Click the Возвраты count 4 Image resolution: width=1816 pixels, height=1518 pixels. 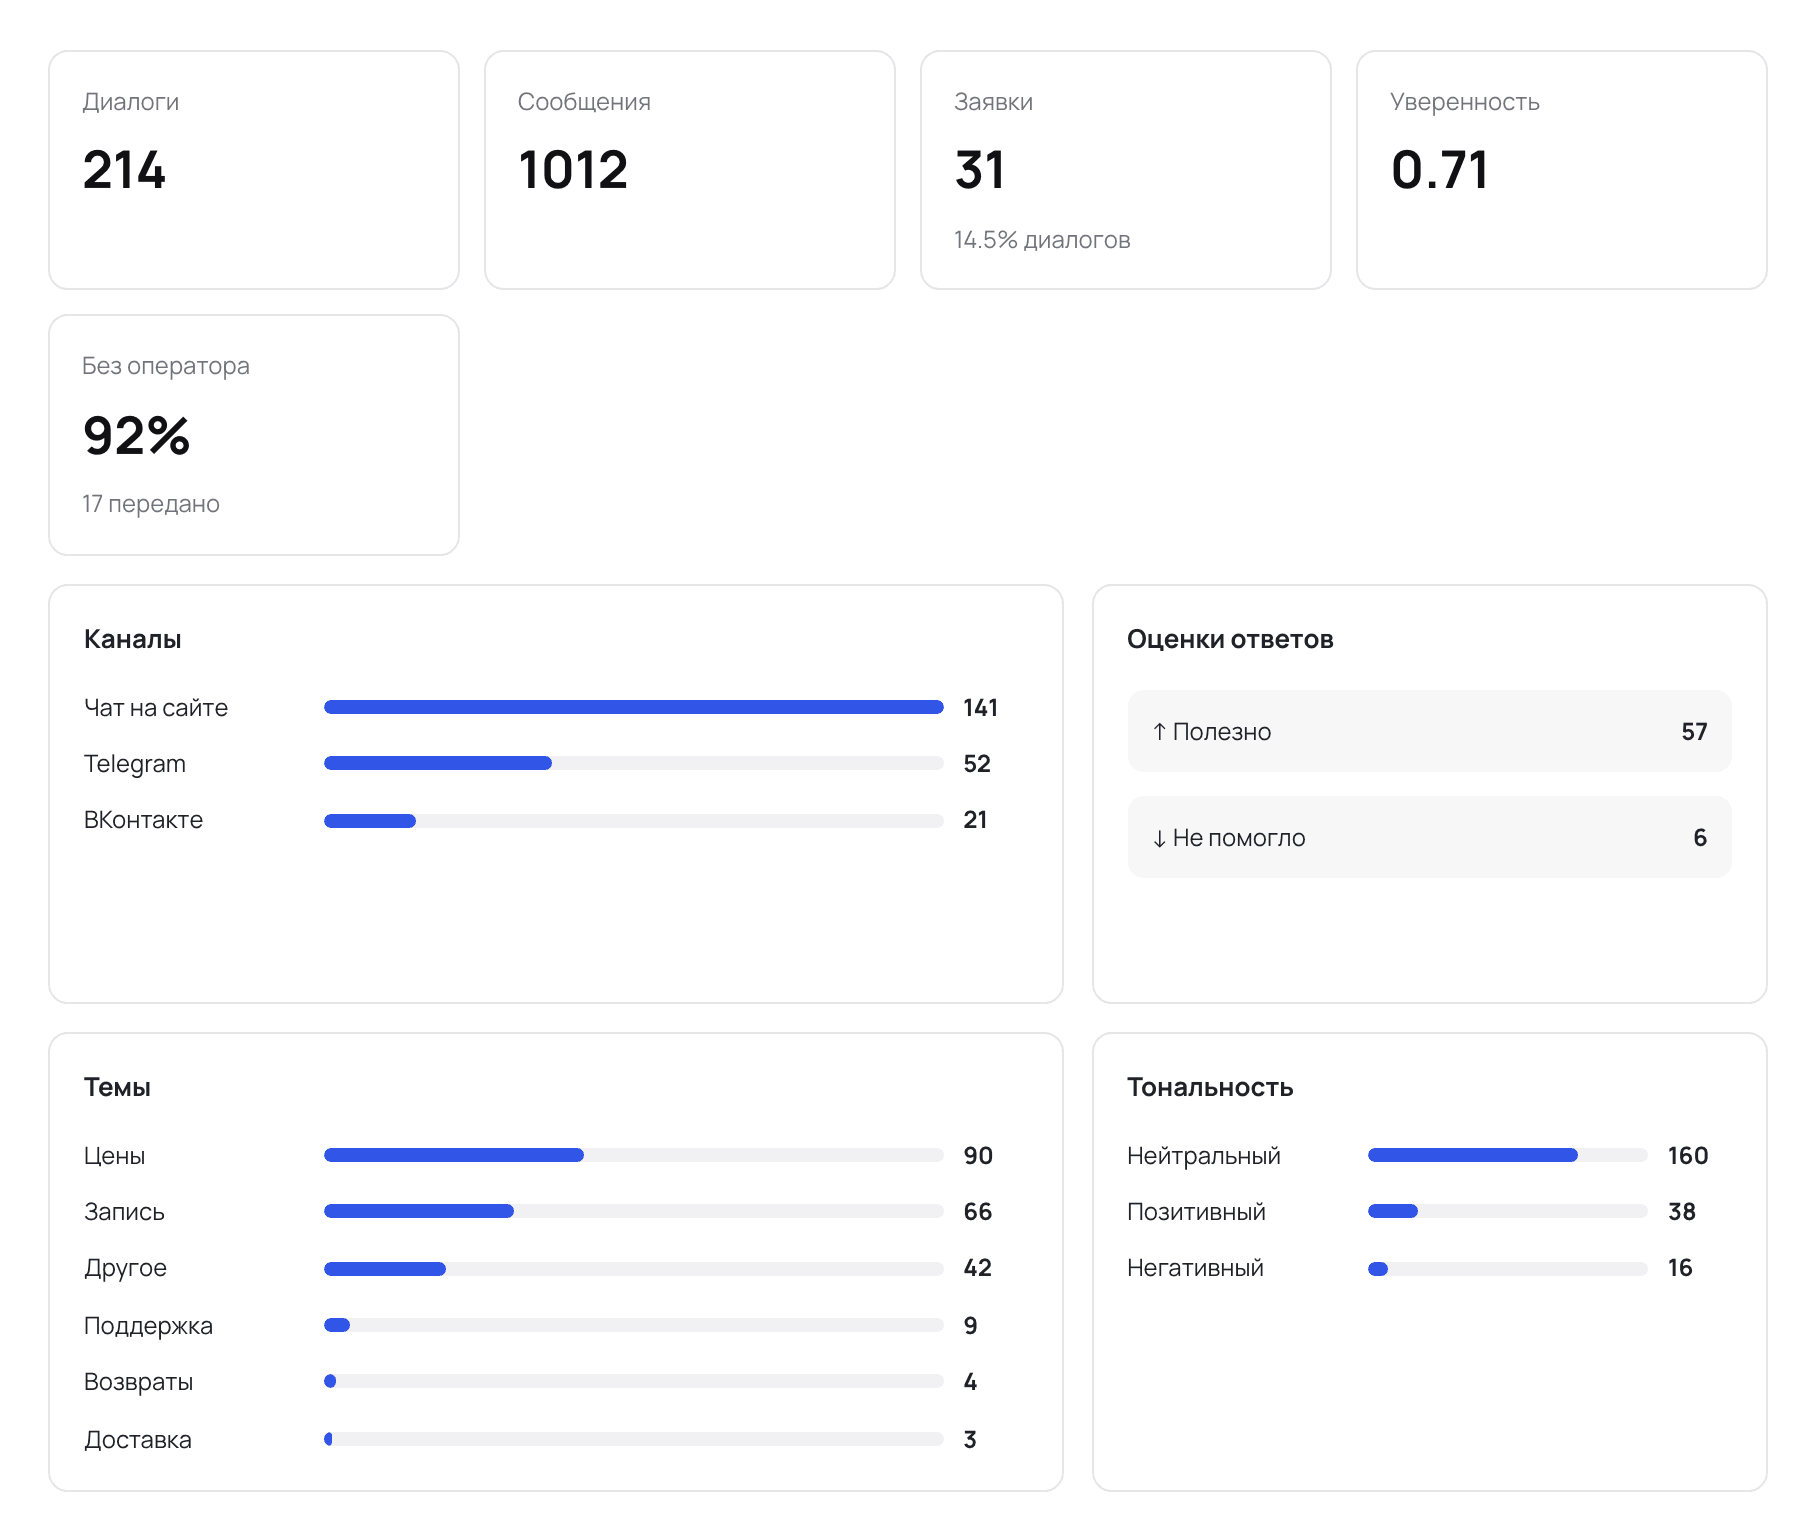(x=971, y=1382)
